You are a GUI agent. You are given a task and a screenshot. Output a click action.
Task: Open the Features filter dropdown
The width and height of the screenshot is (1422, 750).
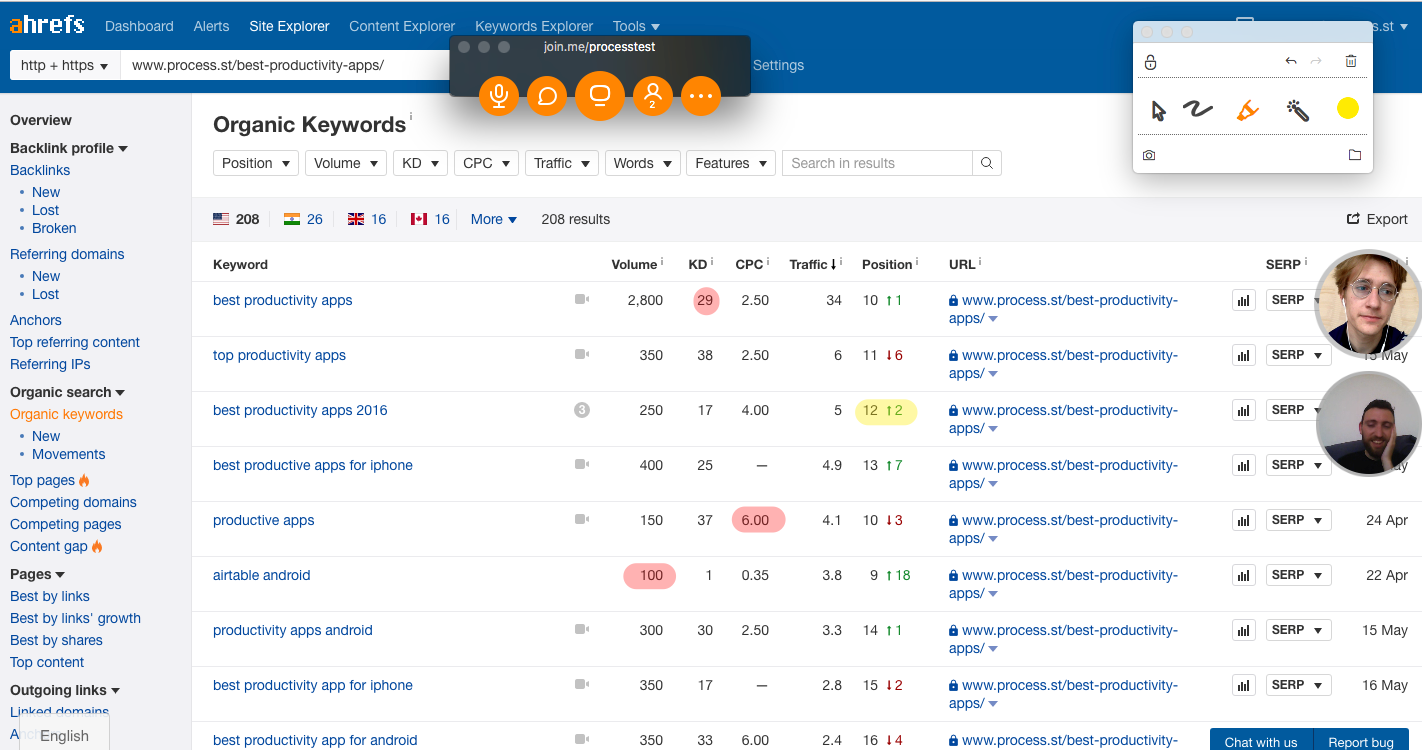click(x=731, y=163)
